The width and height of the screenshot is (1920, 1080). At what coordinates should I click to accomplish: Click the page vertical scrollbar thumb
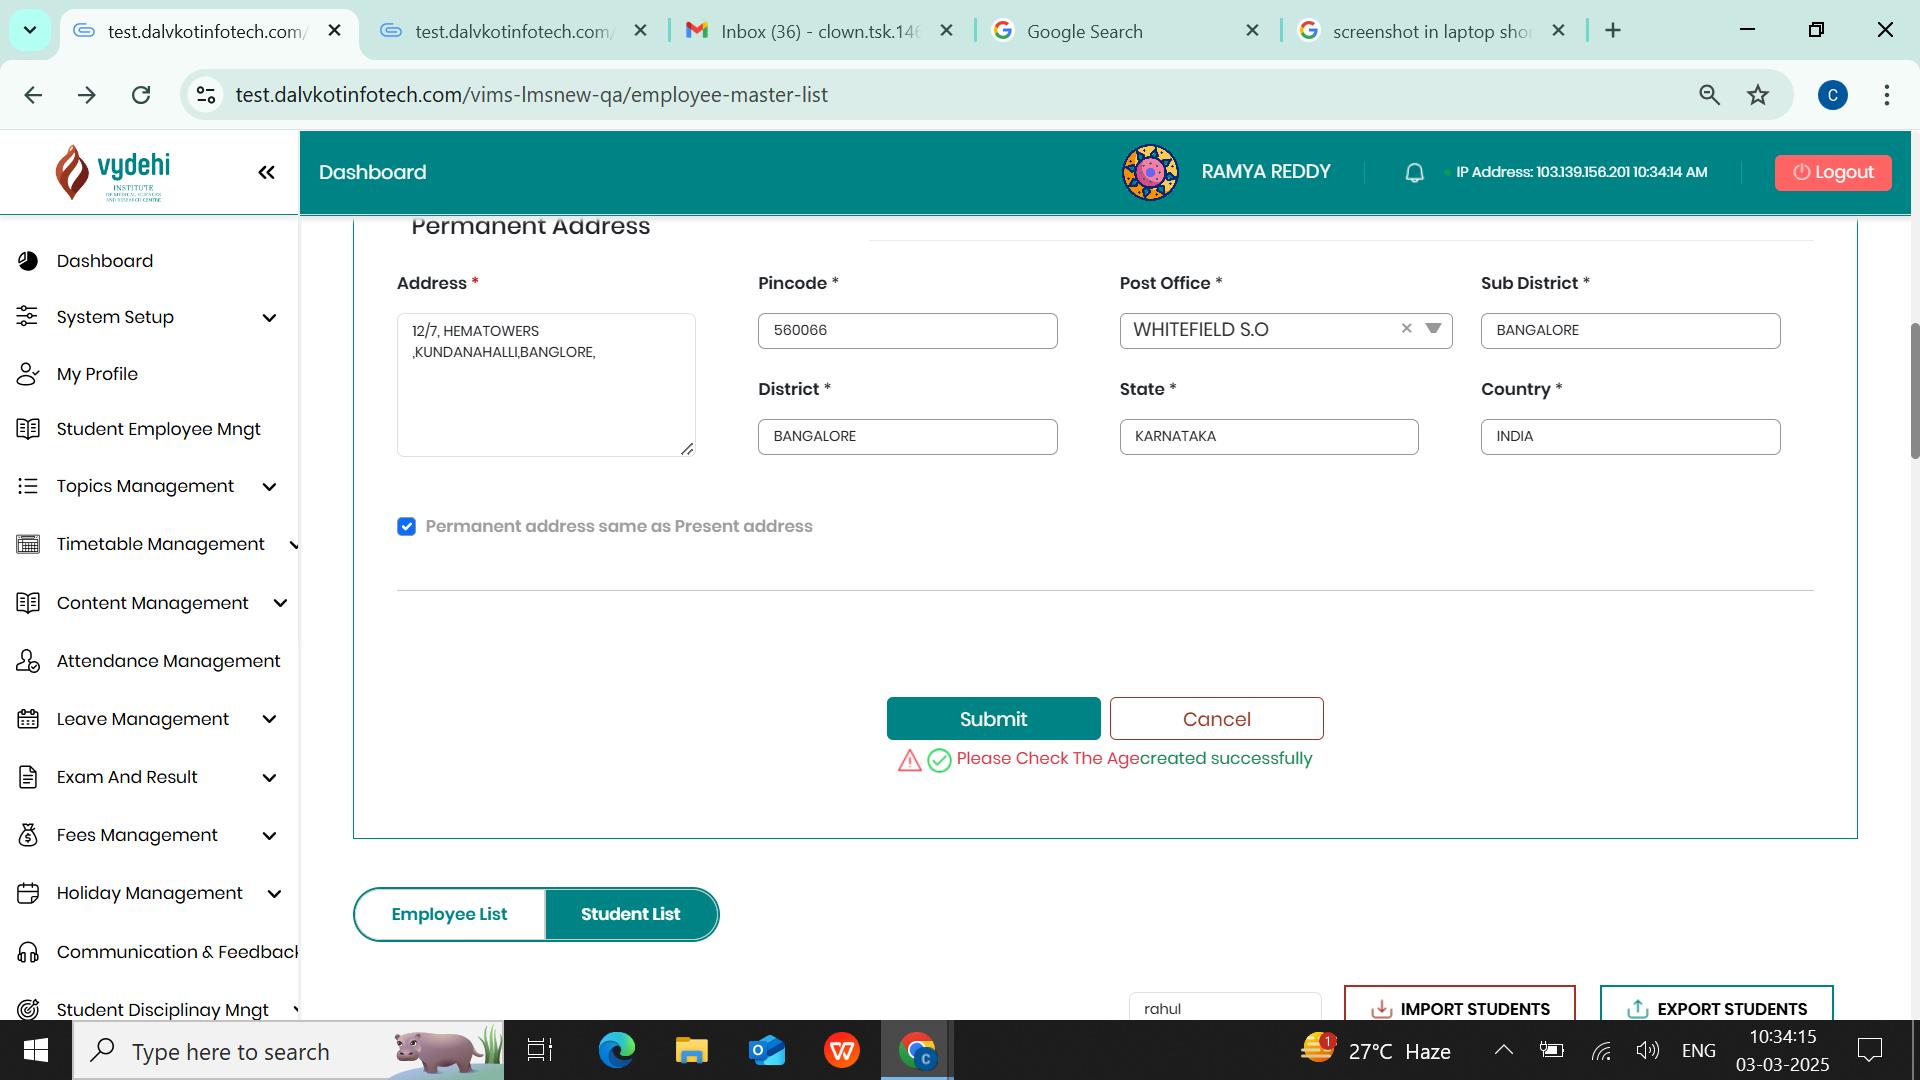pos(1914,390)
